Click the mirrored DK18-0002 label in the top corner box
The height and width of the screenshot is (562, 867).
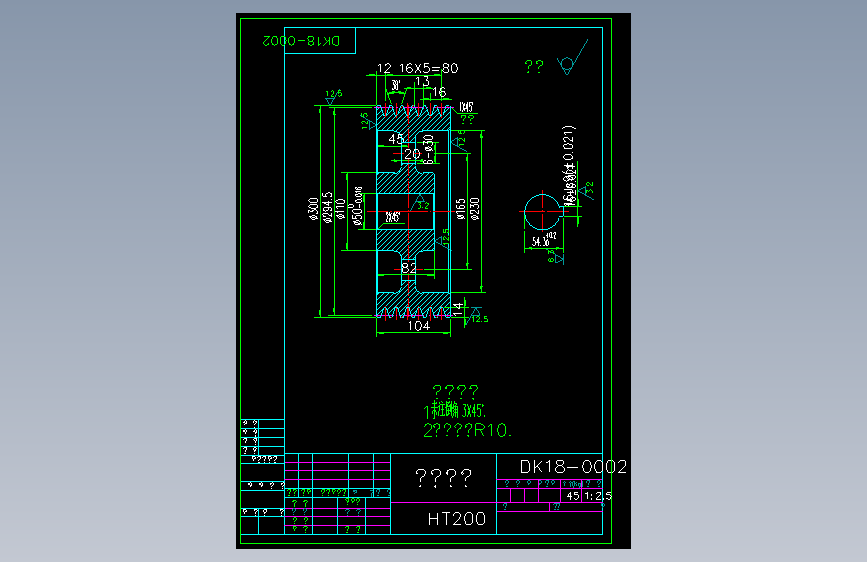(301, 41)
